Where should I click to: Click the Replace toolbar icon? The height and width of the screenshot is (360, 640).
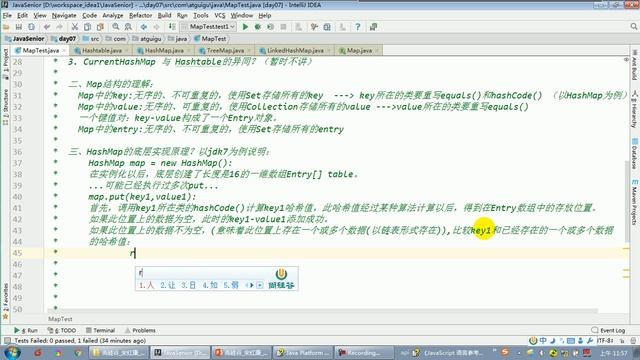(x=128, y=27)
